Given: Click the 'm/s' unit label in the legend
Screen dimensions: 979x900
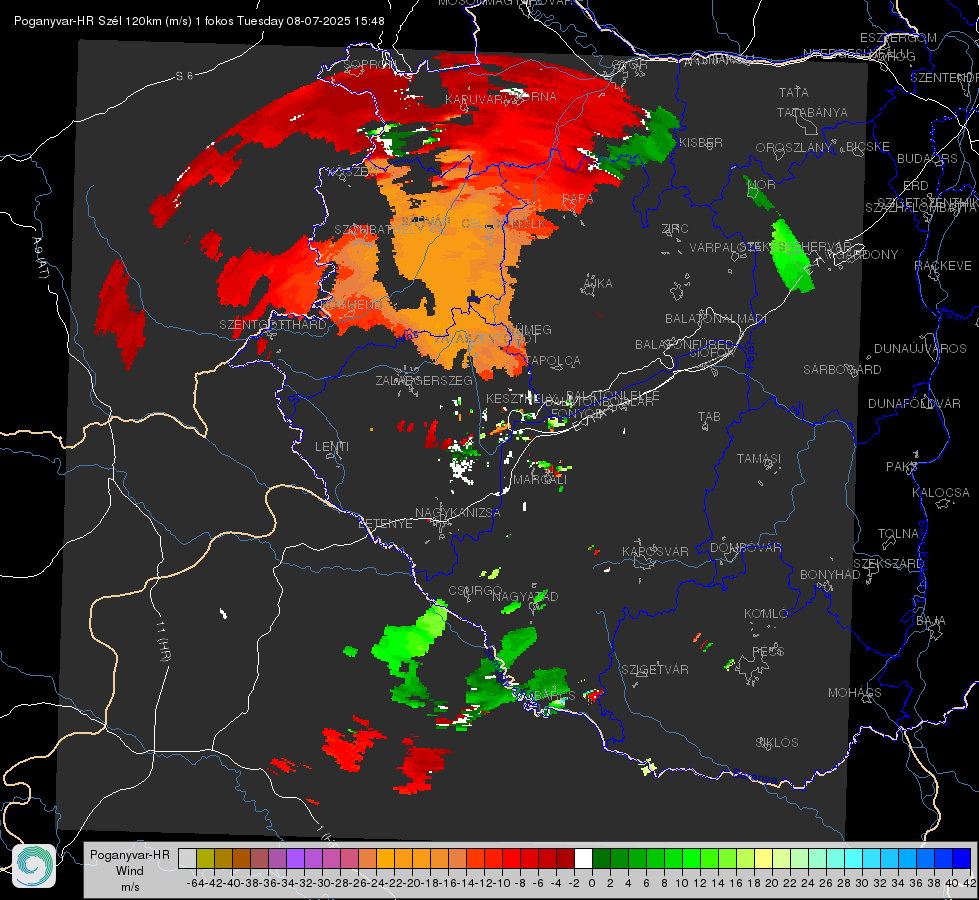Looking at the screenshot, I should [130, 887].
